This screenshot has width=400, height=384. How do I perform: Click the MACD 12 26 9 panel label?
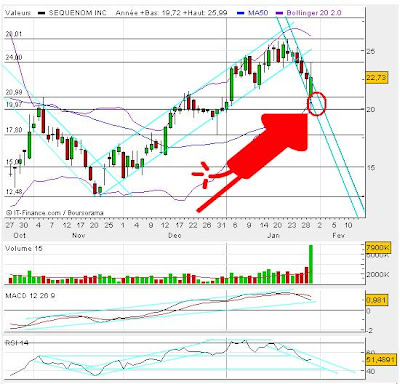pos(30,296)
